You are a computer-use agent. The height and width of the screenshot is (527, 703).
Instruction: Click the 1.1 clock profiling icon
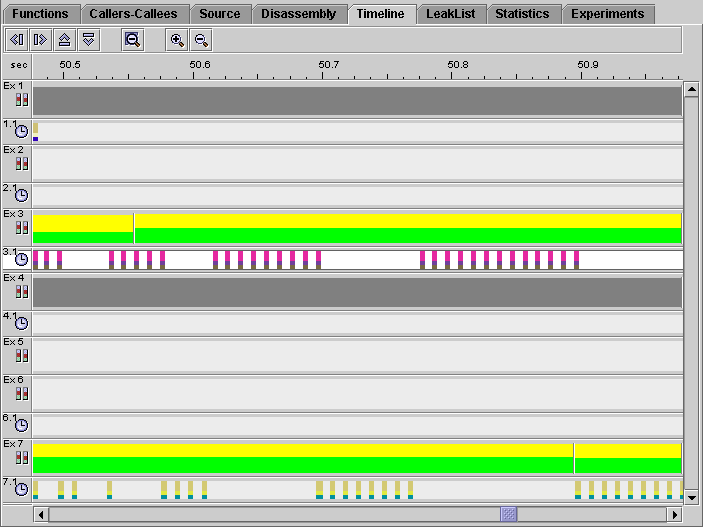tap(22, 131)
